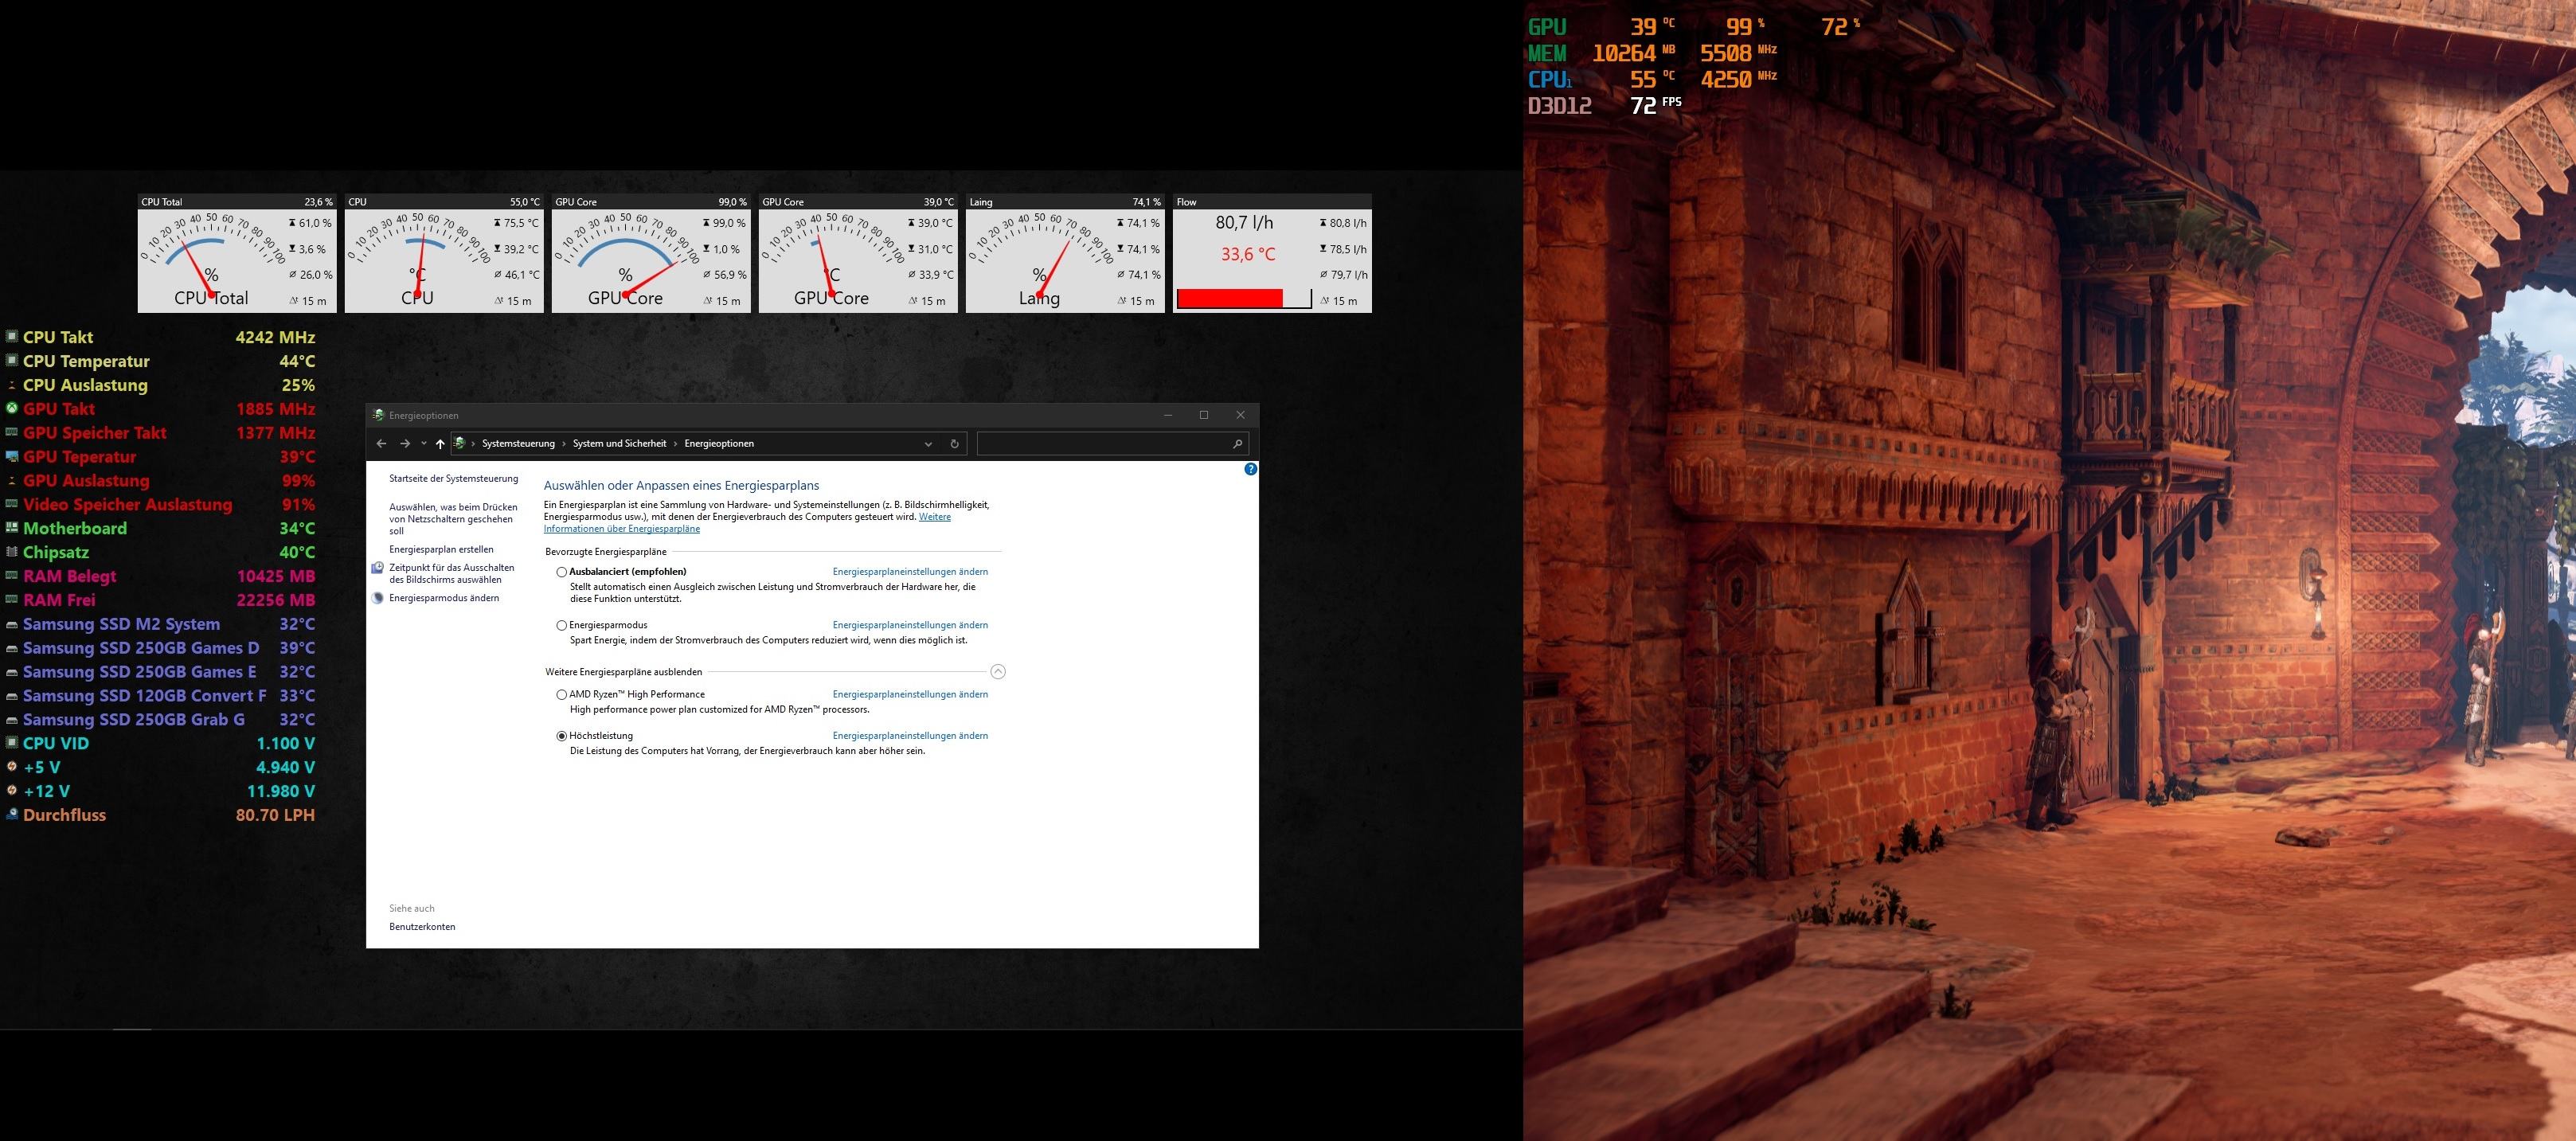2576x1141 pixels.
Task: Open Energiesparplan erstellen link
Action: (x=441, y=550)
